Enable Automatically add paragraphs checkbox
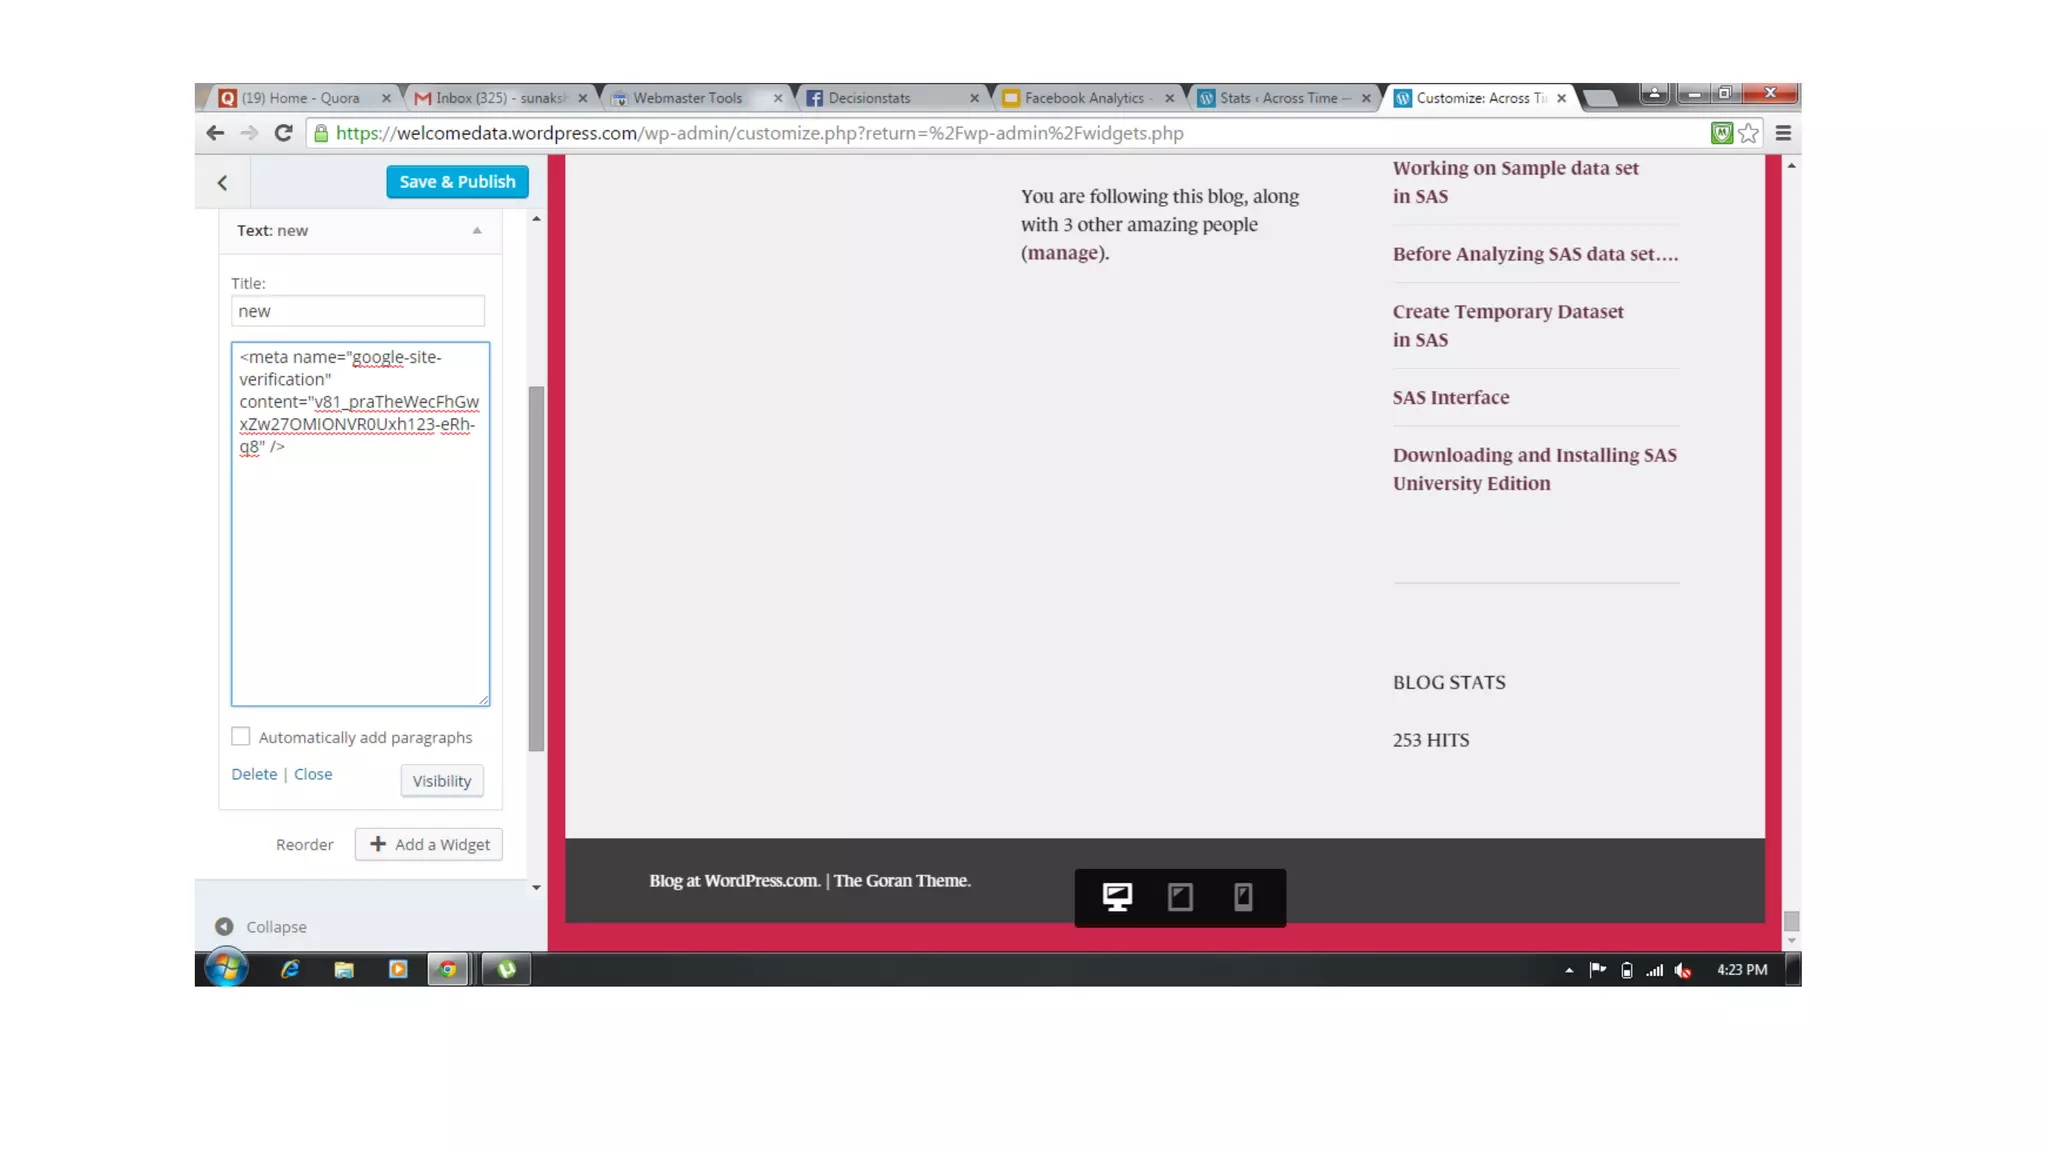Image resolution: width=2048 pixels, height=1152 pixels. pos(241,737)
